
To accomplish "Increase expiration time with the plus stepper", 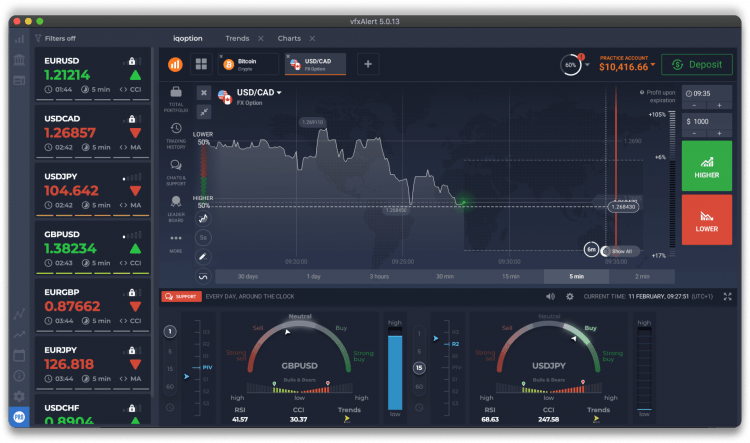I will pyautogui.click(x=719, y=105).
